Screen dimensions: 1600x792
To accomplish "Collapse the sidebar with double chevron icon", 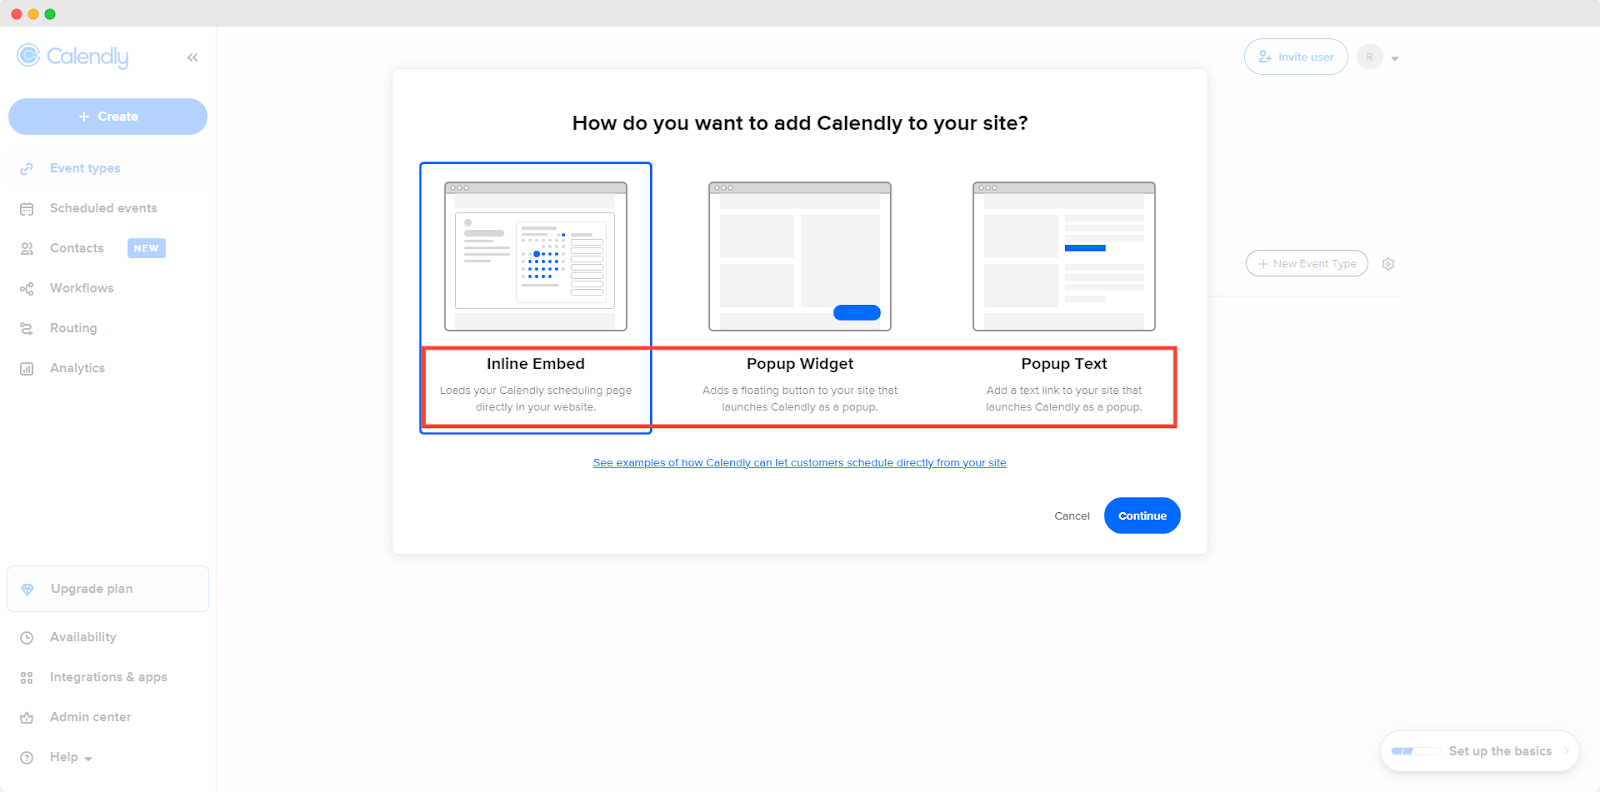I will [193, 58].
